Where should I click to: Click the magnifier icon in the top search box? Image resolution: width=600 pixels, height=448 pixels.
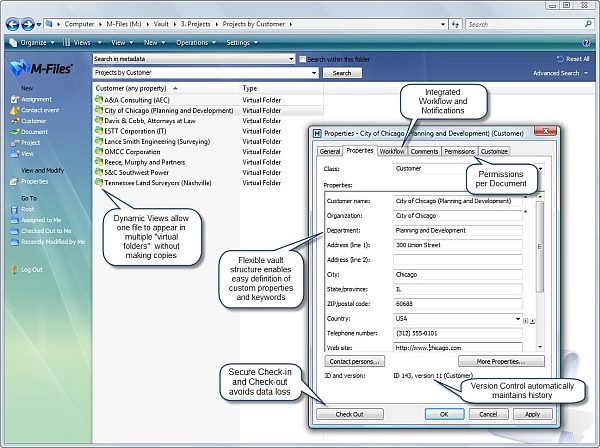pos(588,24)
